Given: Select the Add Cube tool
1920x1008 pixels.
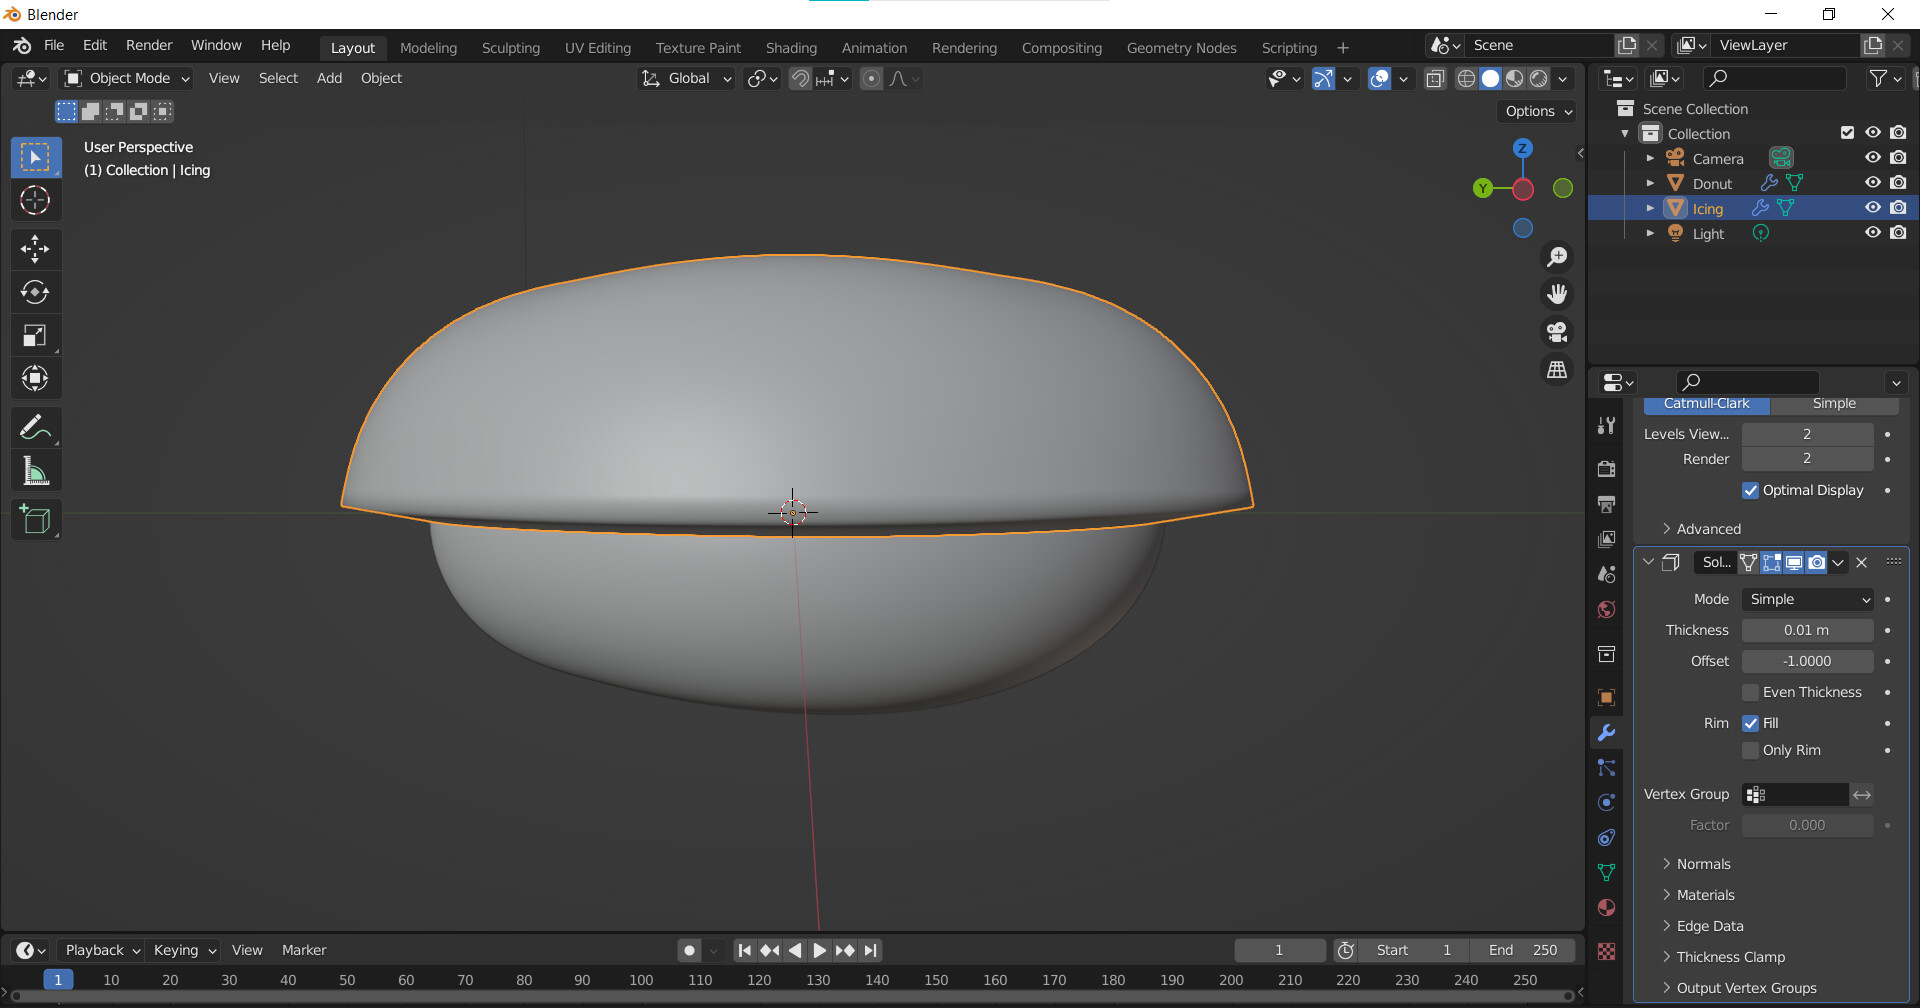Looking at the screenshot, I should [35, 519].
